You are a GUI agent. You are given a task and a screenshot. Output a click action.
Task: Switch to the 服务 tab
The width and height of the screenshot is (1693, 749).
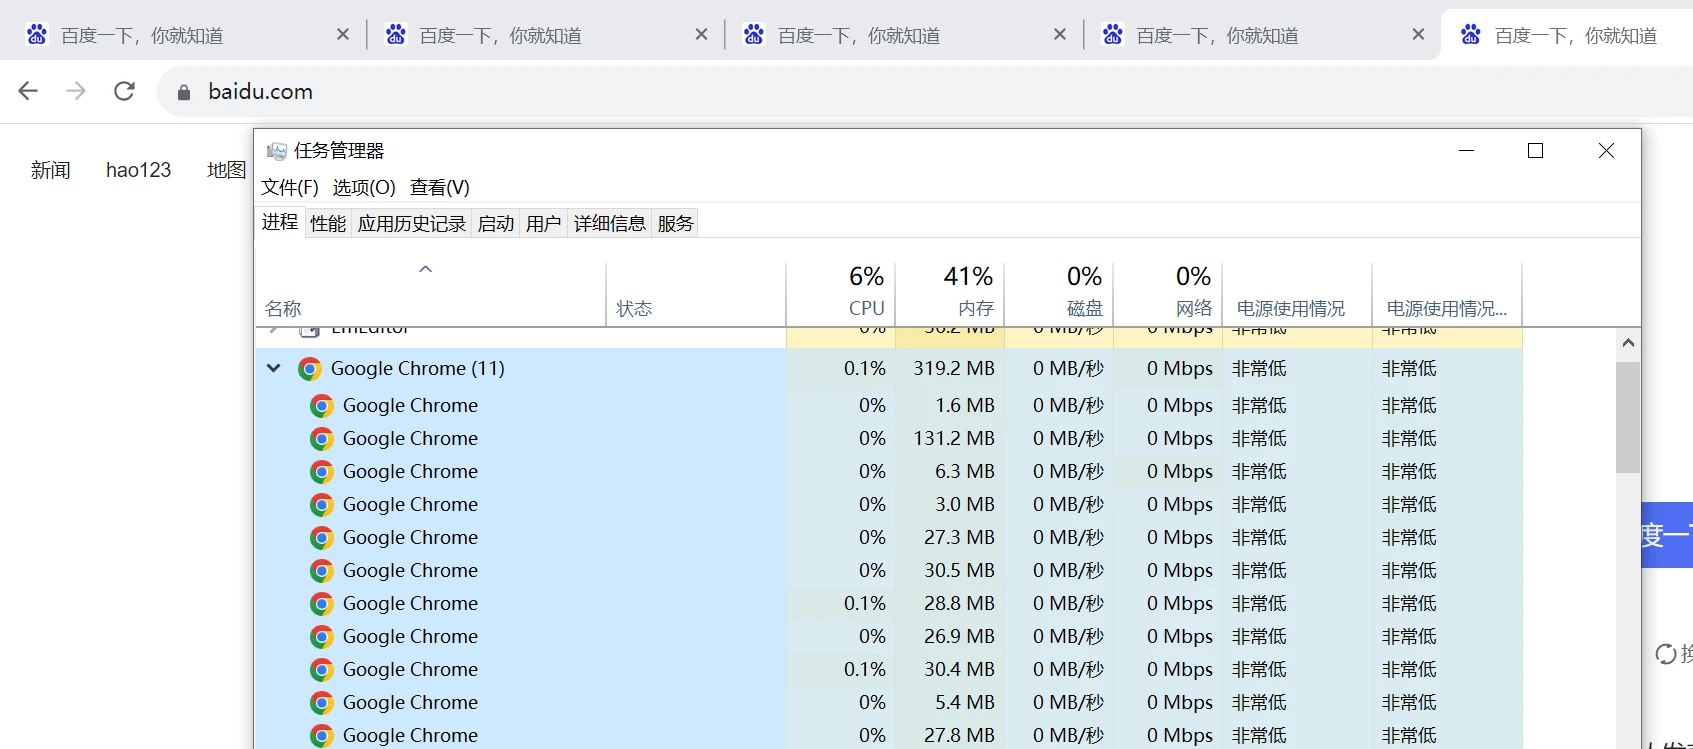coord(675,224)
